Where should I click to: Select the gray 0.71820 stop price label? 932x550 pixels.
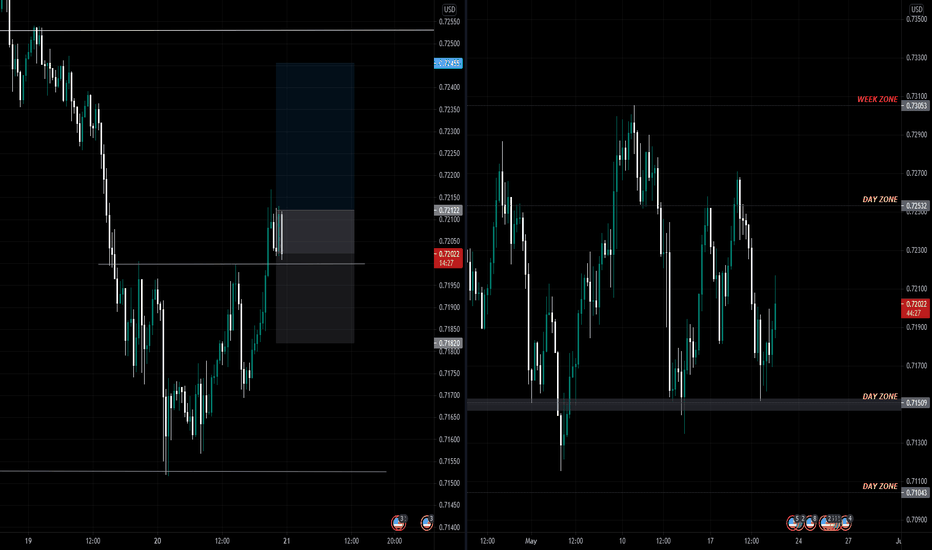448,343
